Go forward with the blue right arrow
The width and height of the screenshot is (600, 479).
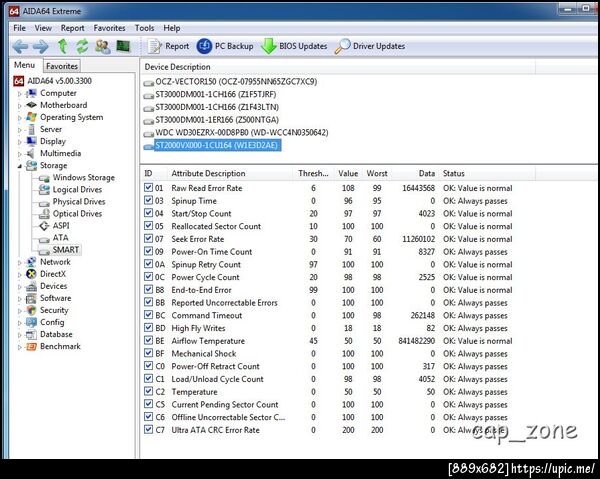pyautogui.click(x=40, y=47)
